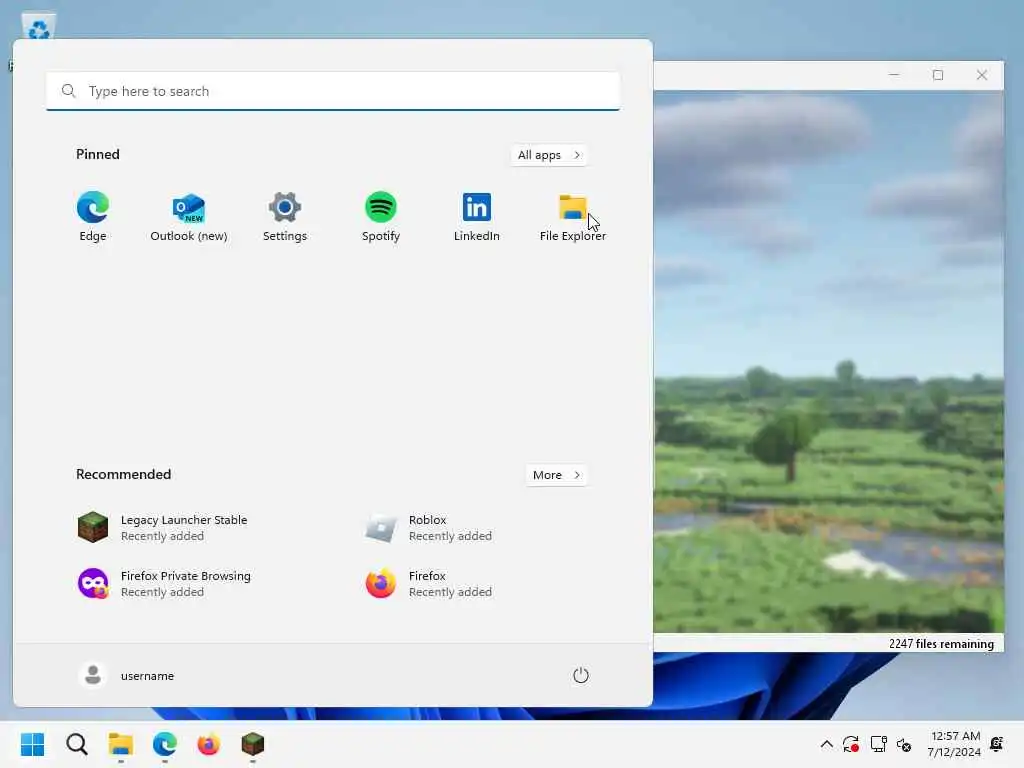
Task: Expand More recommended items
Action: [x=556, y=475]
